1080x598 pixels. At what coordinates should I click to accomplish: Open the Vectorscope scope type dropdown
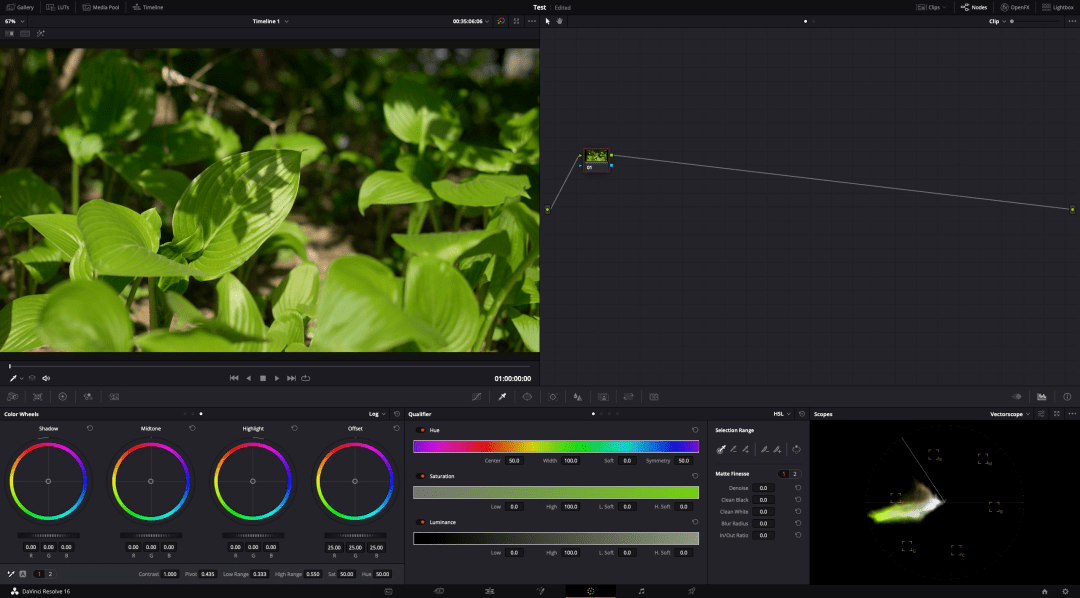pyautogui.click(x=1010, y=414)
